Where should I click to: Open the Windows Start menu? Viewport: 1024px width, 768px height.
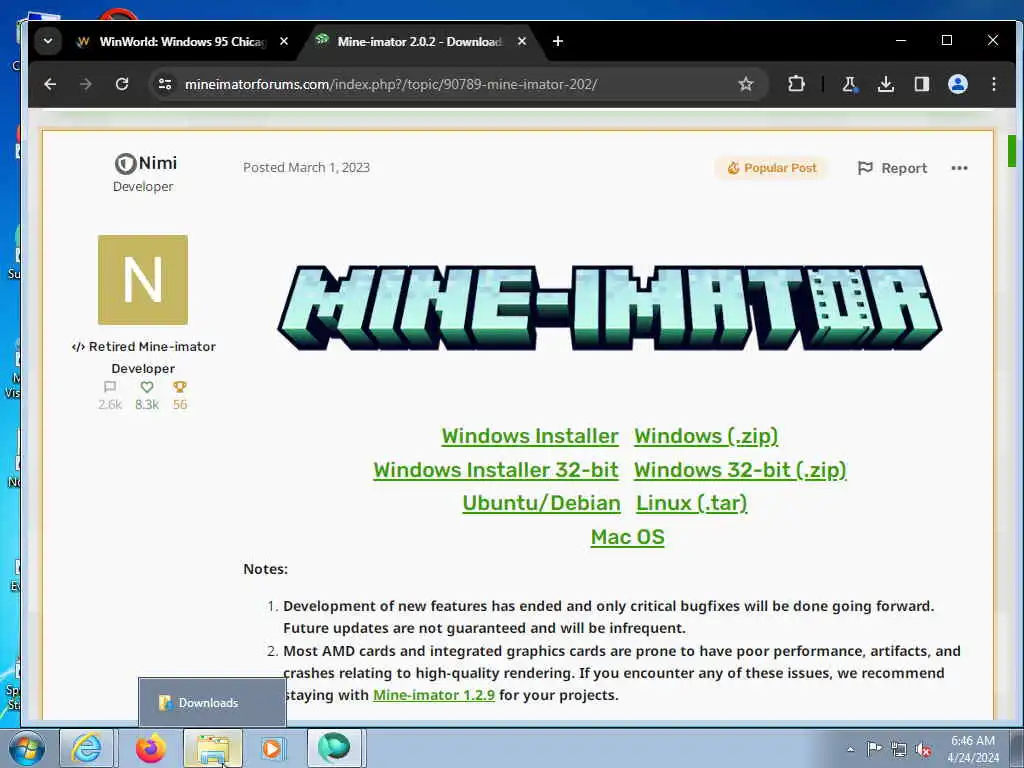[x=27, y=748]
